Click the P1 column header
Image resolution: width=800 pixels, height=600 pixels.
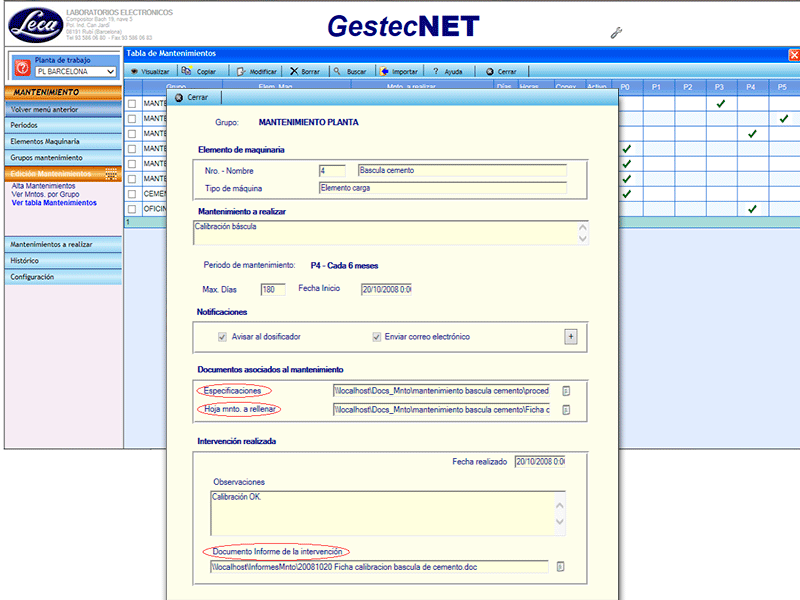pos(657,87)
